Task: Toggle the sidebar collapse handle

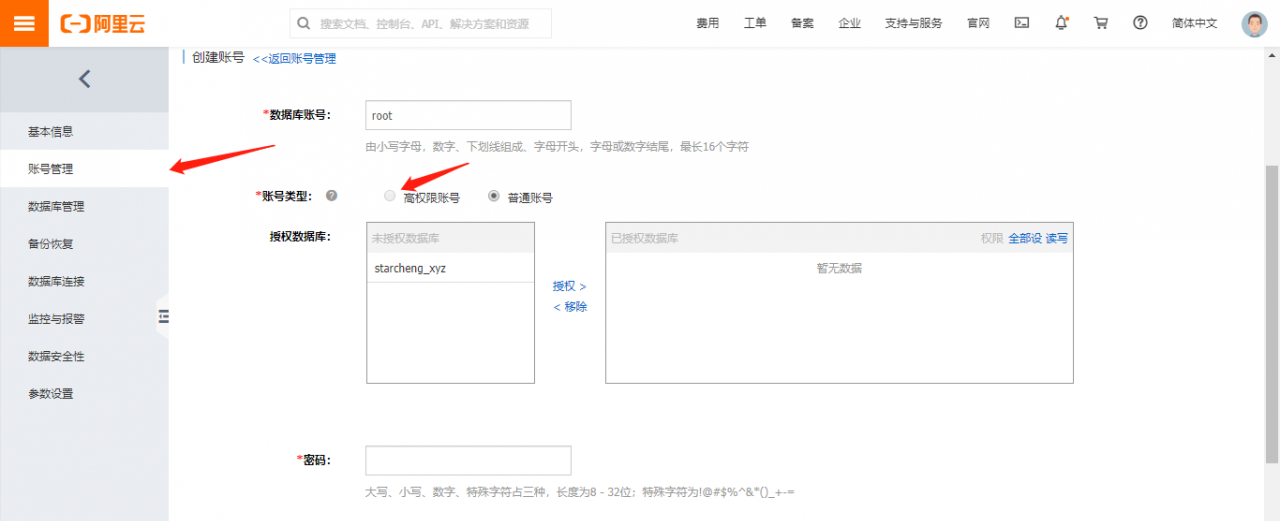Action: pyautogui.click(x=163, y=317)
